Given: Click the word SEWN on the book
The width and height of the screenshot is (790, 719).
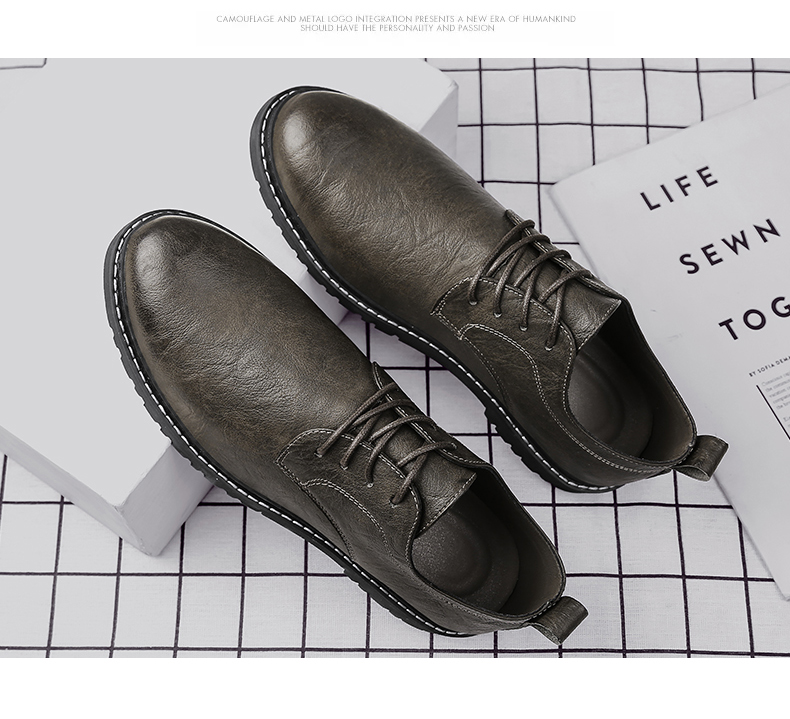Looking at the screenshot, I should click(x=730, y=247).
